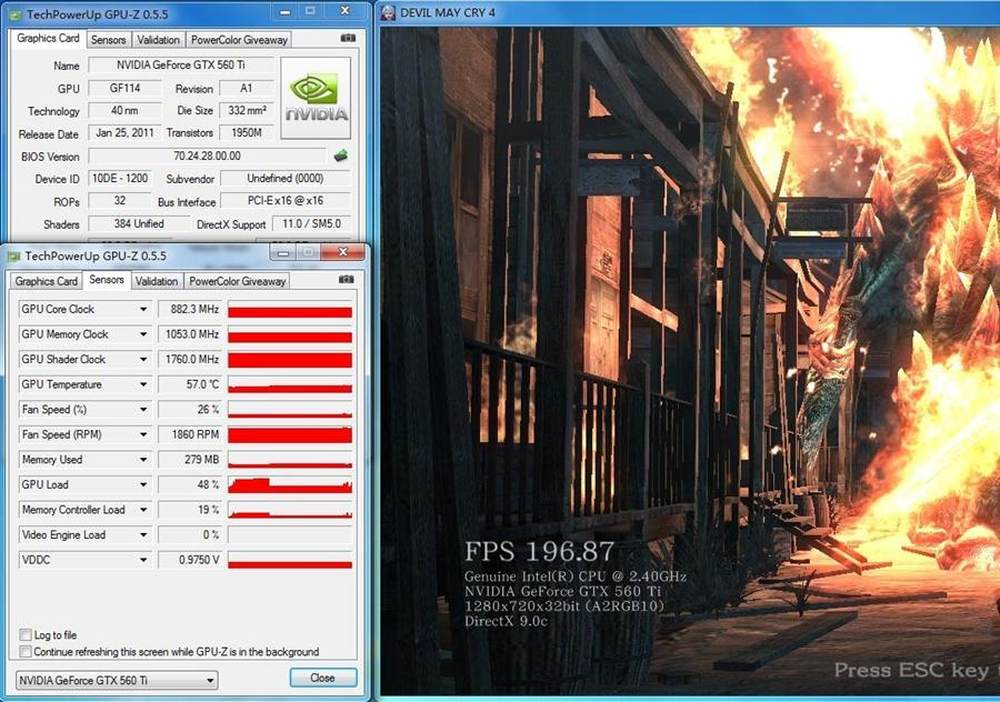1000x702 pixels.
Task: Expand the Memory Used sensor dropdown
Action: click(143, 460)
